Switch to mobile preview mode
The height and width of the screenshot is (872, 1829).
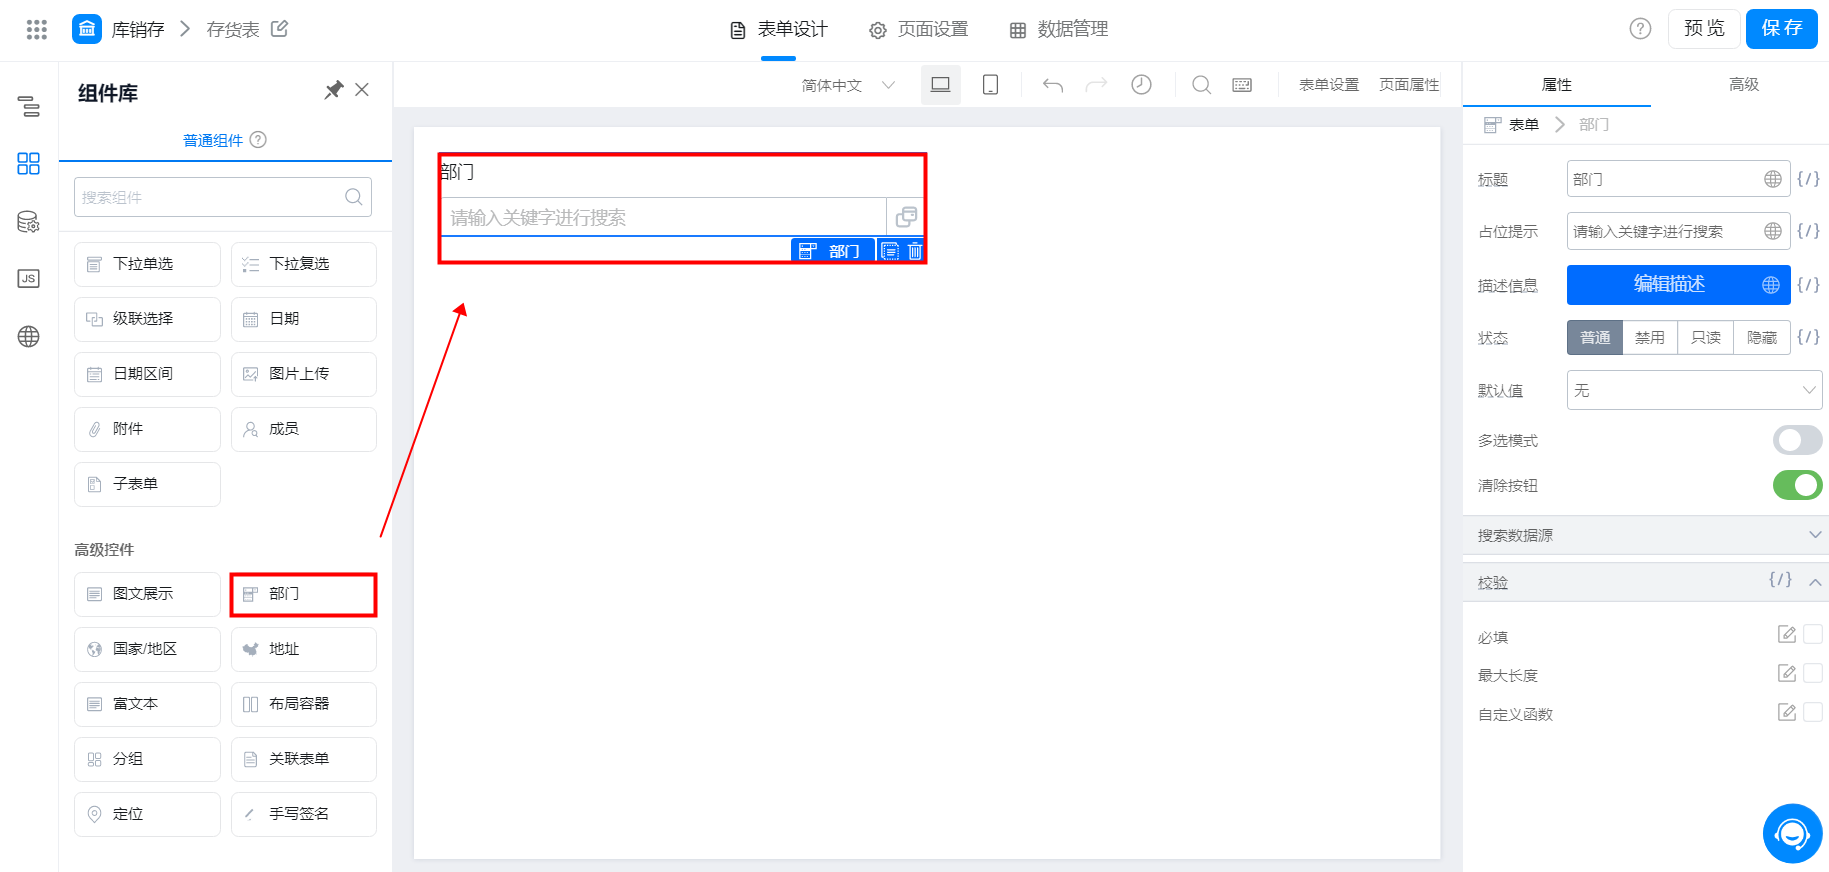990,85
